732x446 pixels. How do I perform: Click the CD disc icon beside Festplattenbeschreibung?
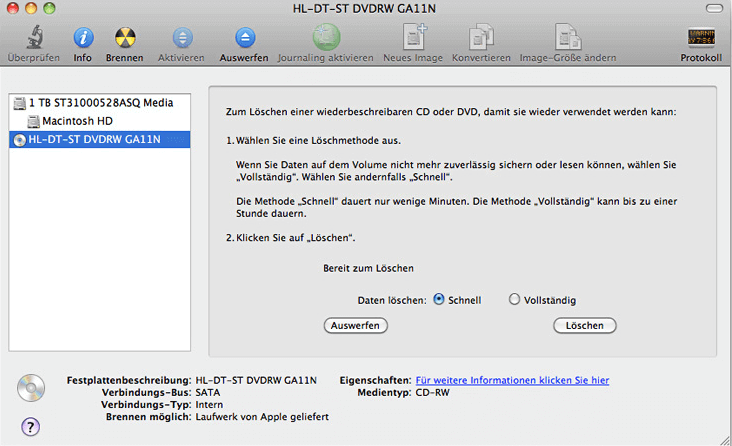pos(31,388)
